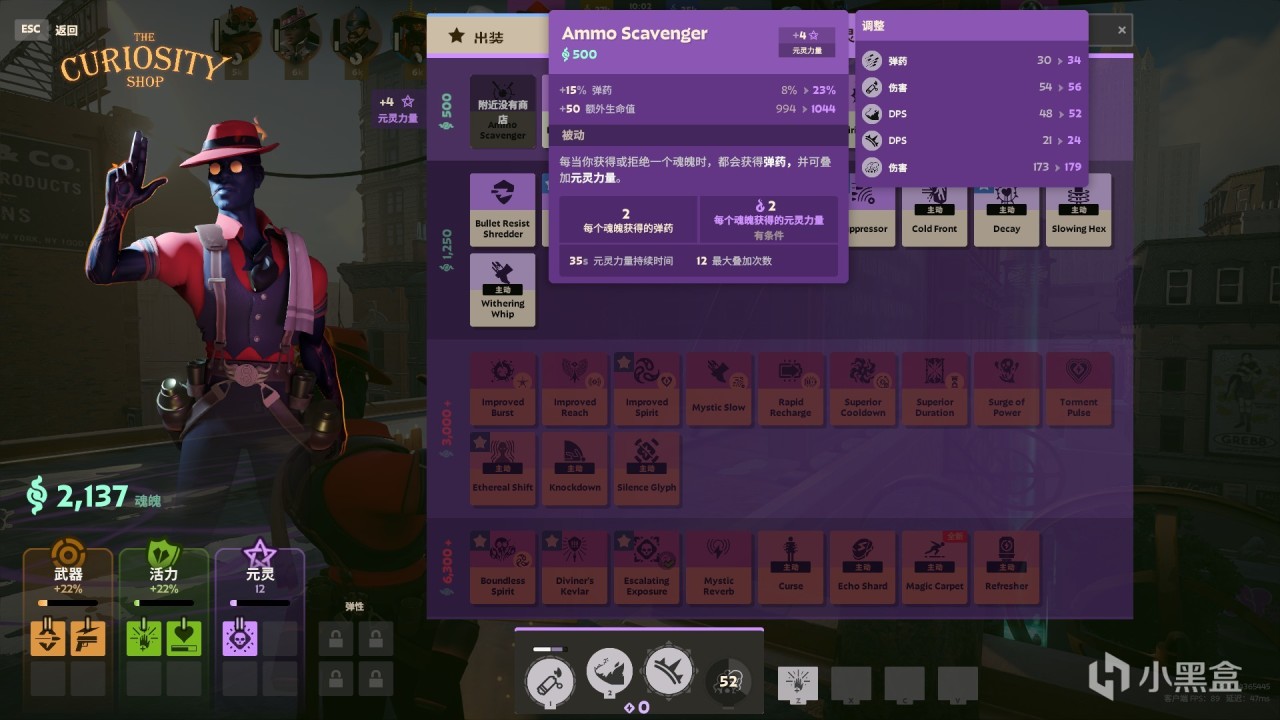
Task: Select the equipped green glowing-hand vitality item
Action: [x=143, y=638]
